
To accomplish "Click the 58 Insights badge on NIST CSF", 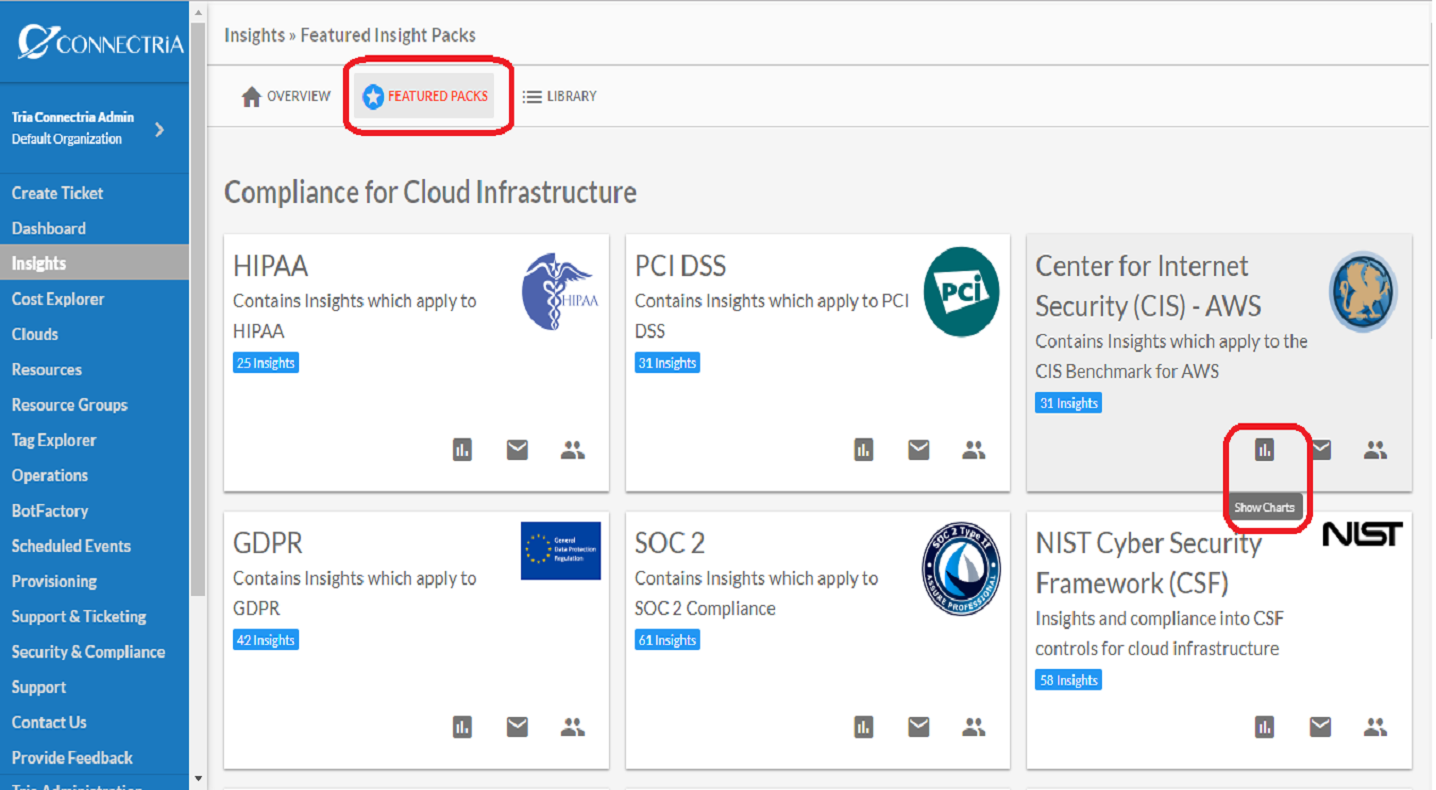I will tap(1069, 680).
